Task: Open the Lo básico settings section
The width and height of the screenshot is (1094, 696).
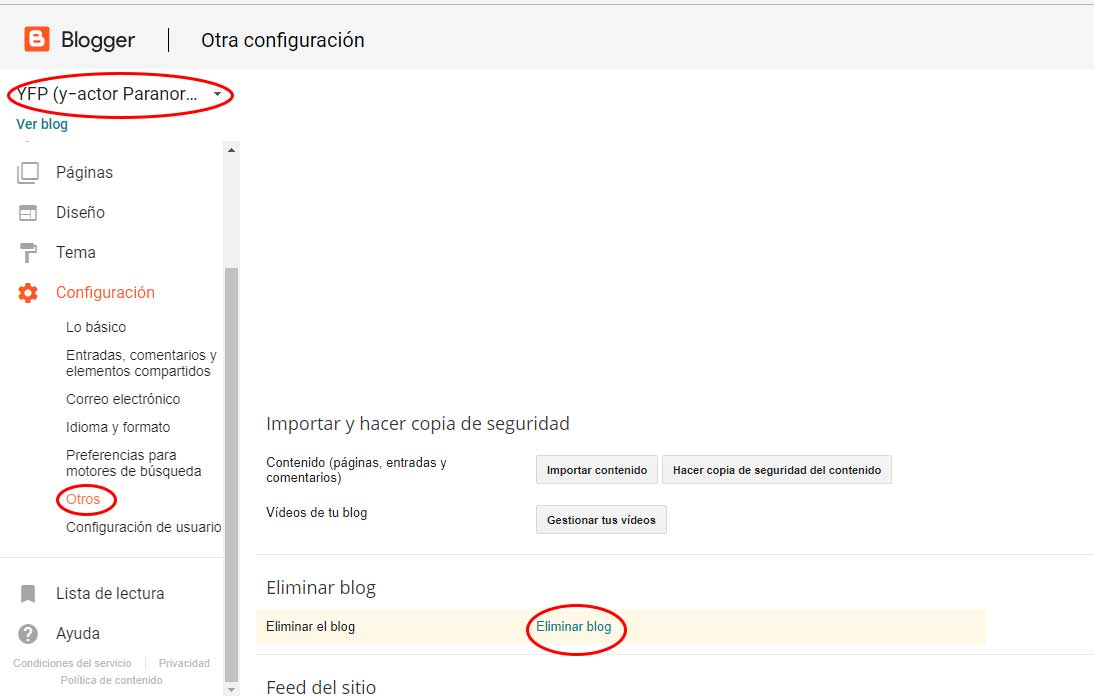Action: click(96, 327)
